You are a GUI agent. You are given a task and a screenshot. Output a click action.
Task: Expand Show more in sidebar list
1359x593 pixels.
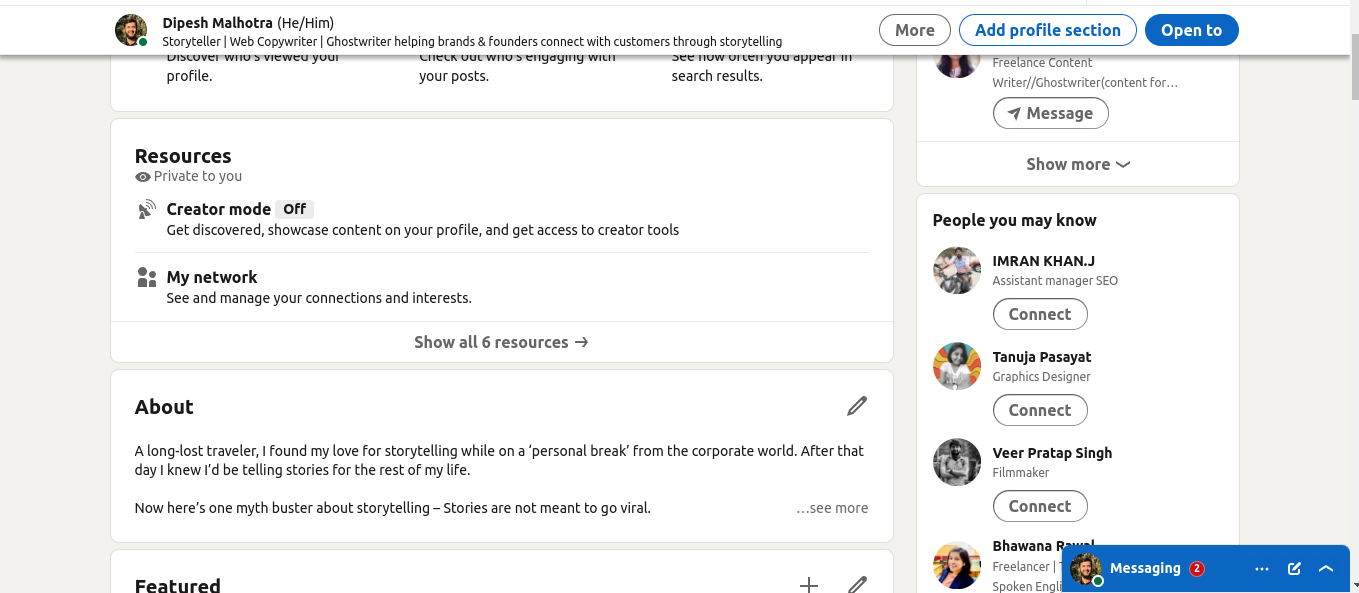coord(1078,164)
